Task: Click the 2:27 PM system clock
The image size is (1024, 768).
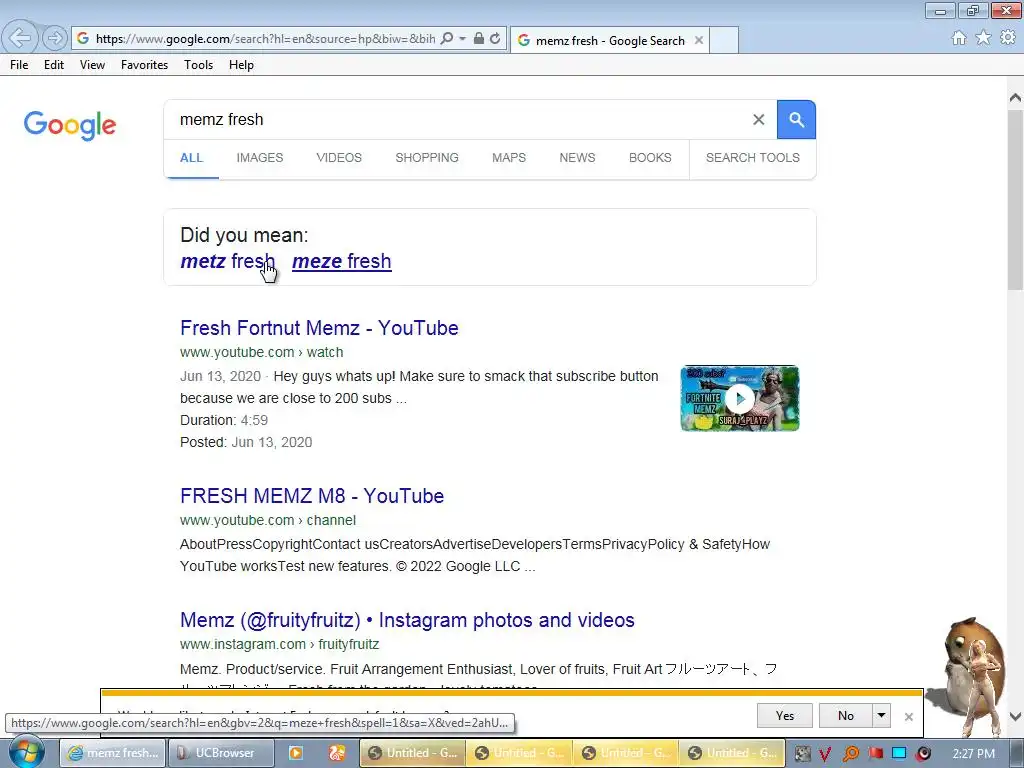Action: click(974, 754)
